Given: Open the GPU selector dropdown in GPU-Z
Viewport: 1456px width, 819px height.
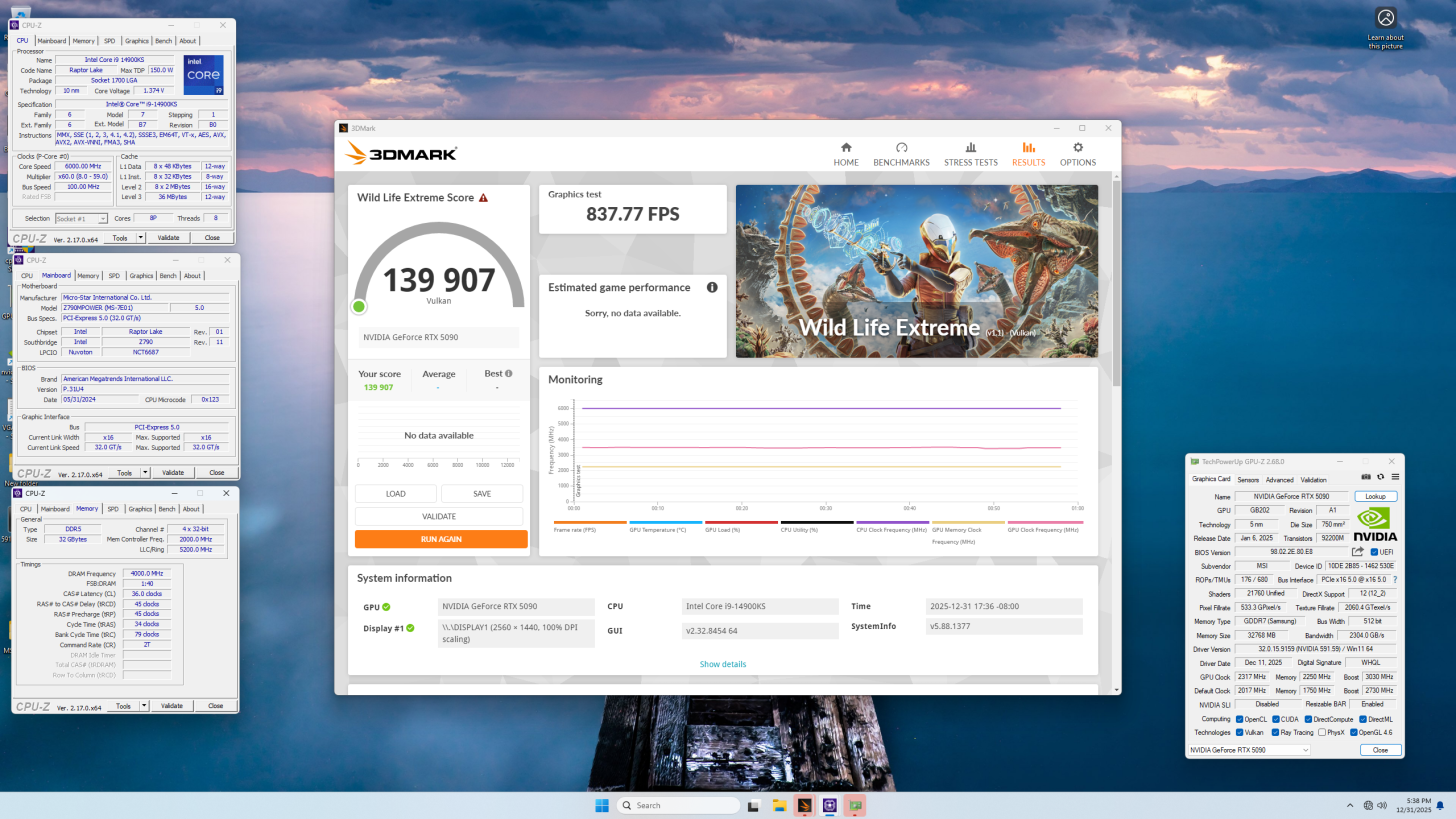Looking at the screenshot, I should 1249,750.
